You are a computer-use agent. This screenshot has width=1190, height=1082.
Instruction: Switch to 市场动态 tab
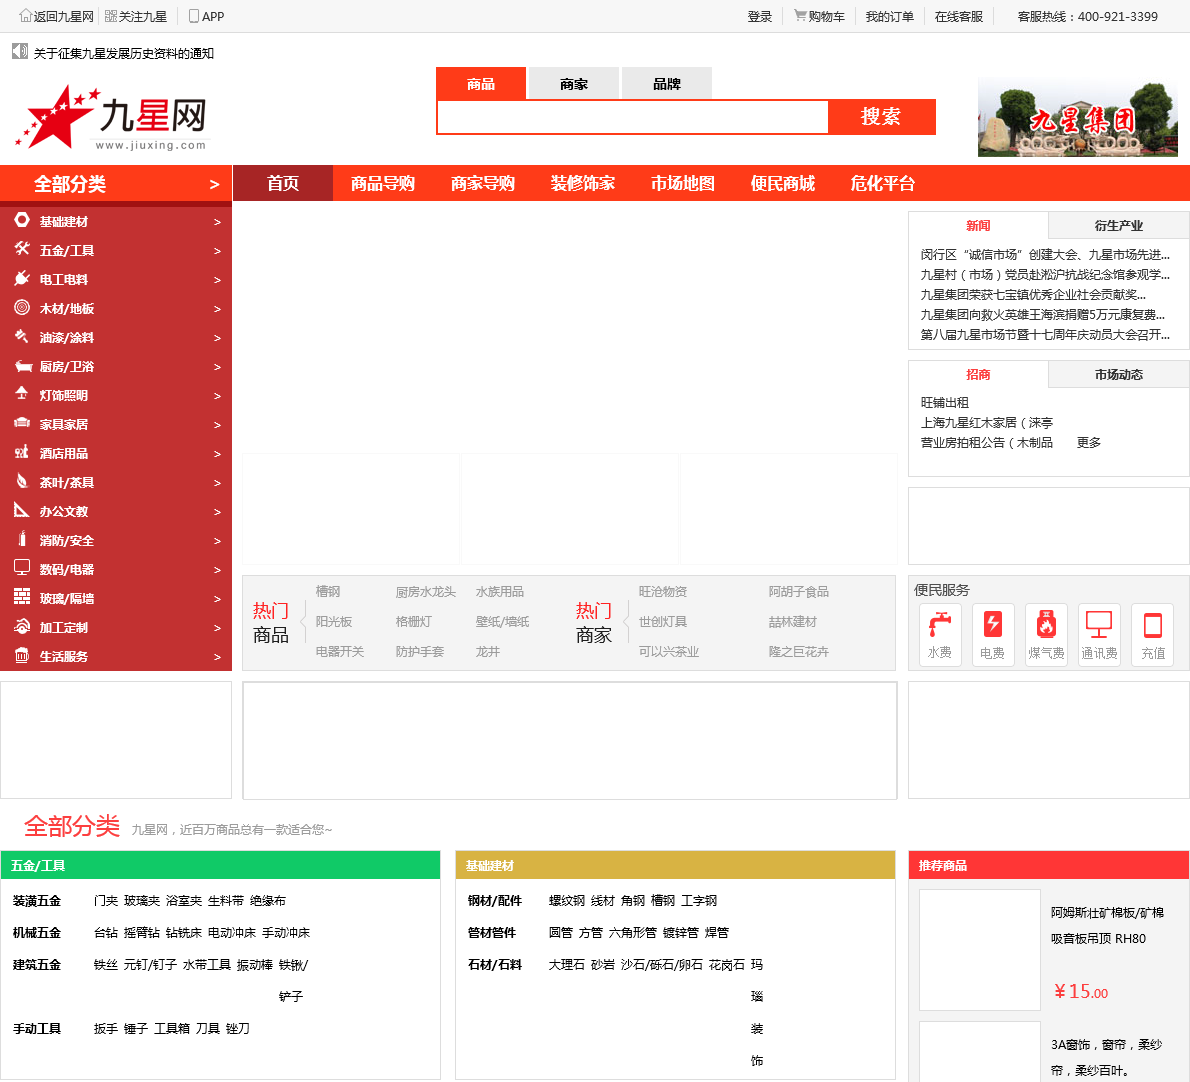(1118, 374)
